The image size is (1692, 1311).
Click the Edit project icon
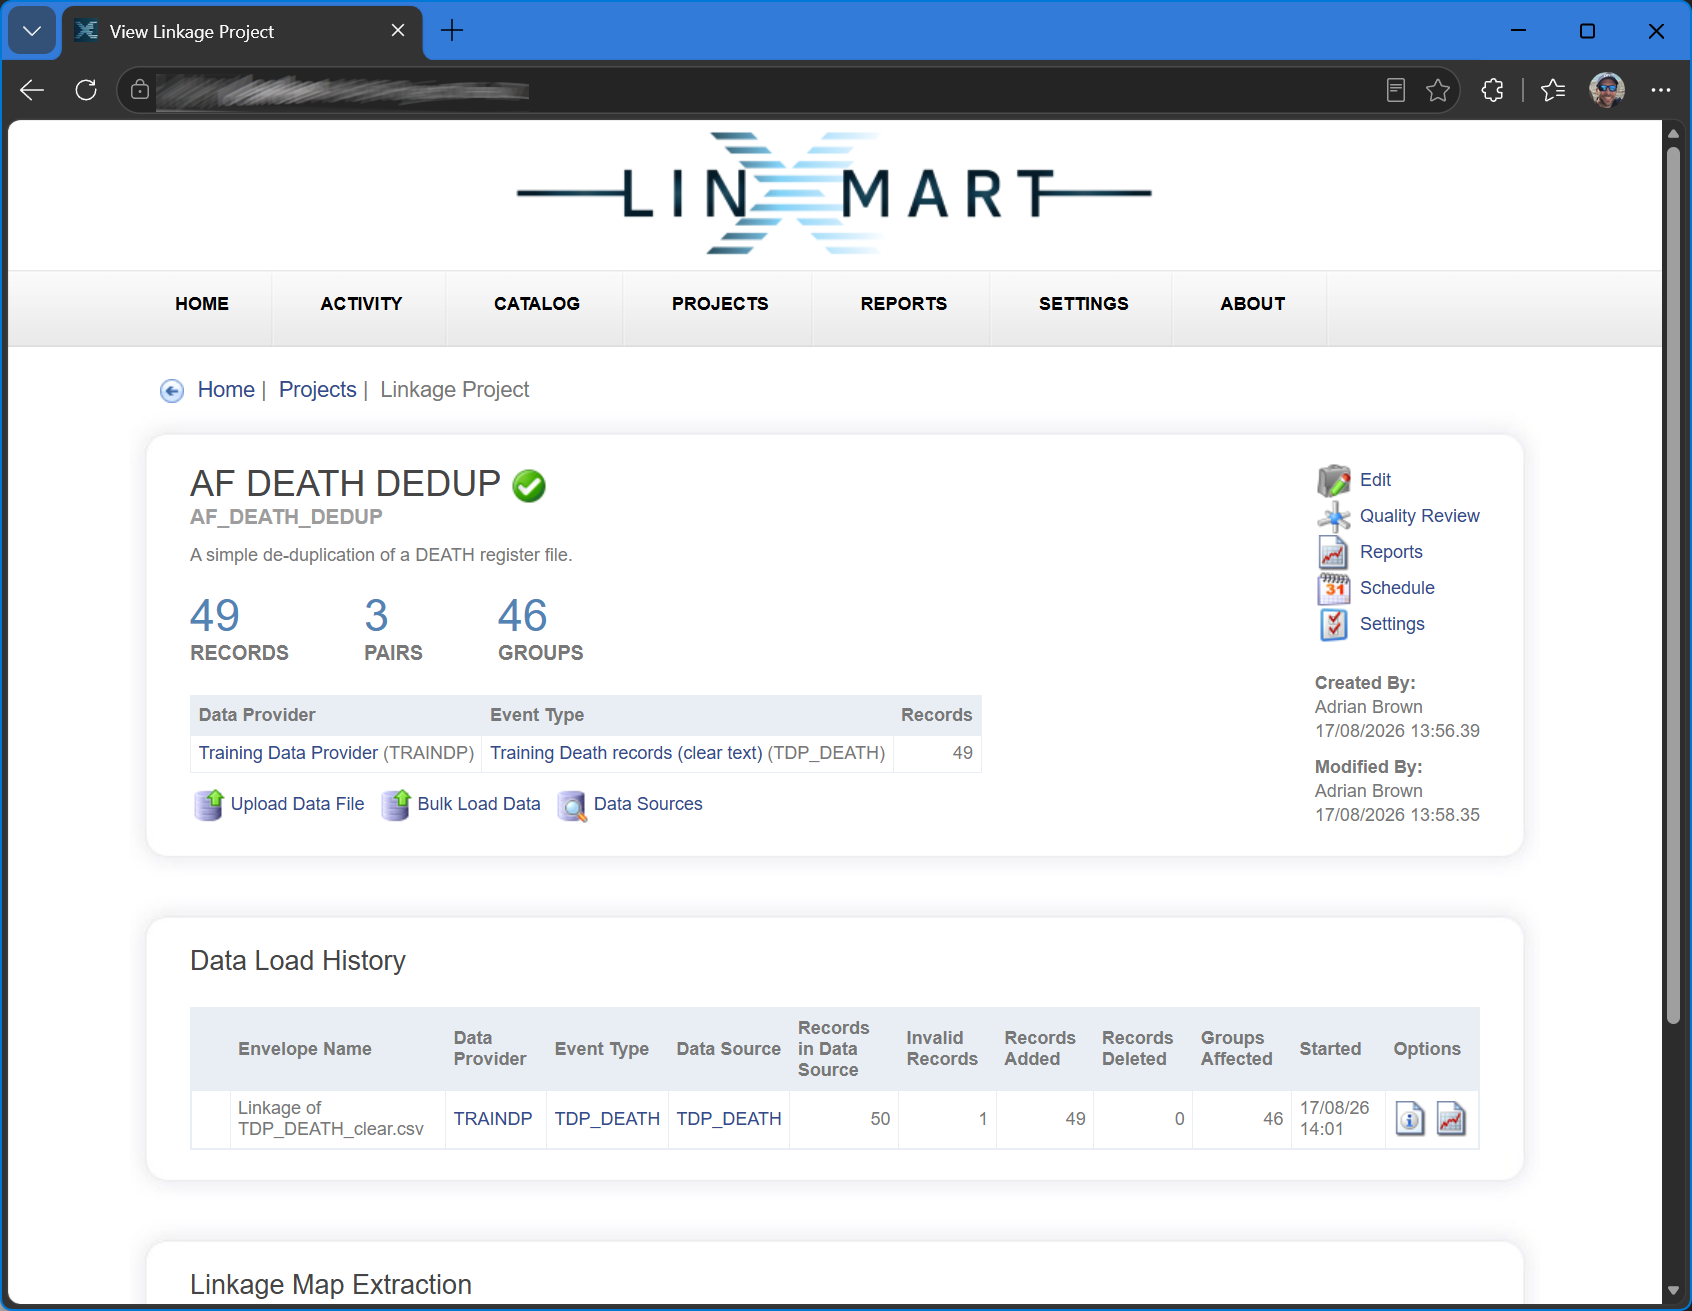click(1333, 481)
